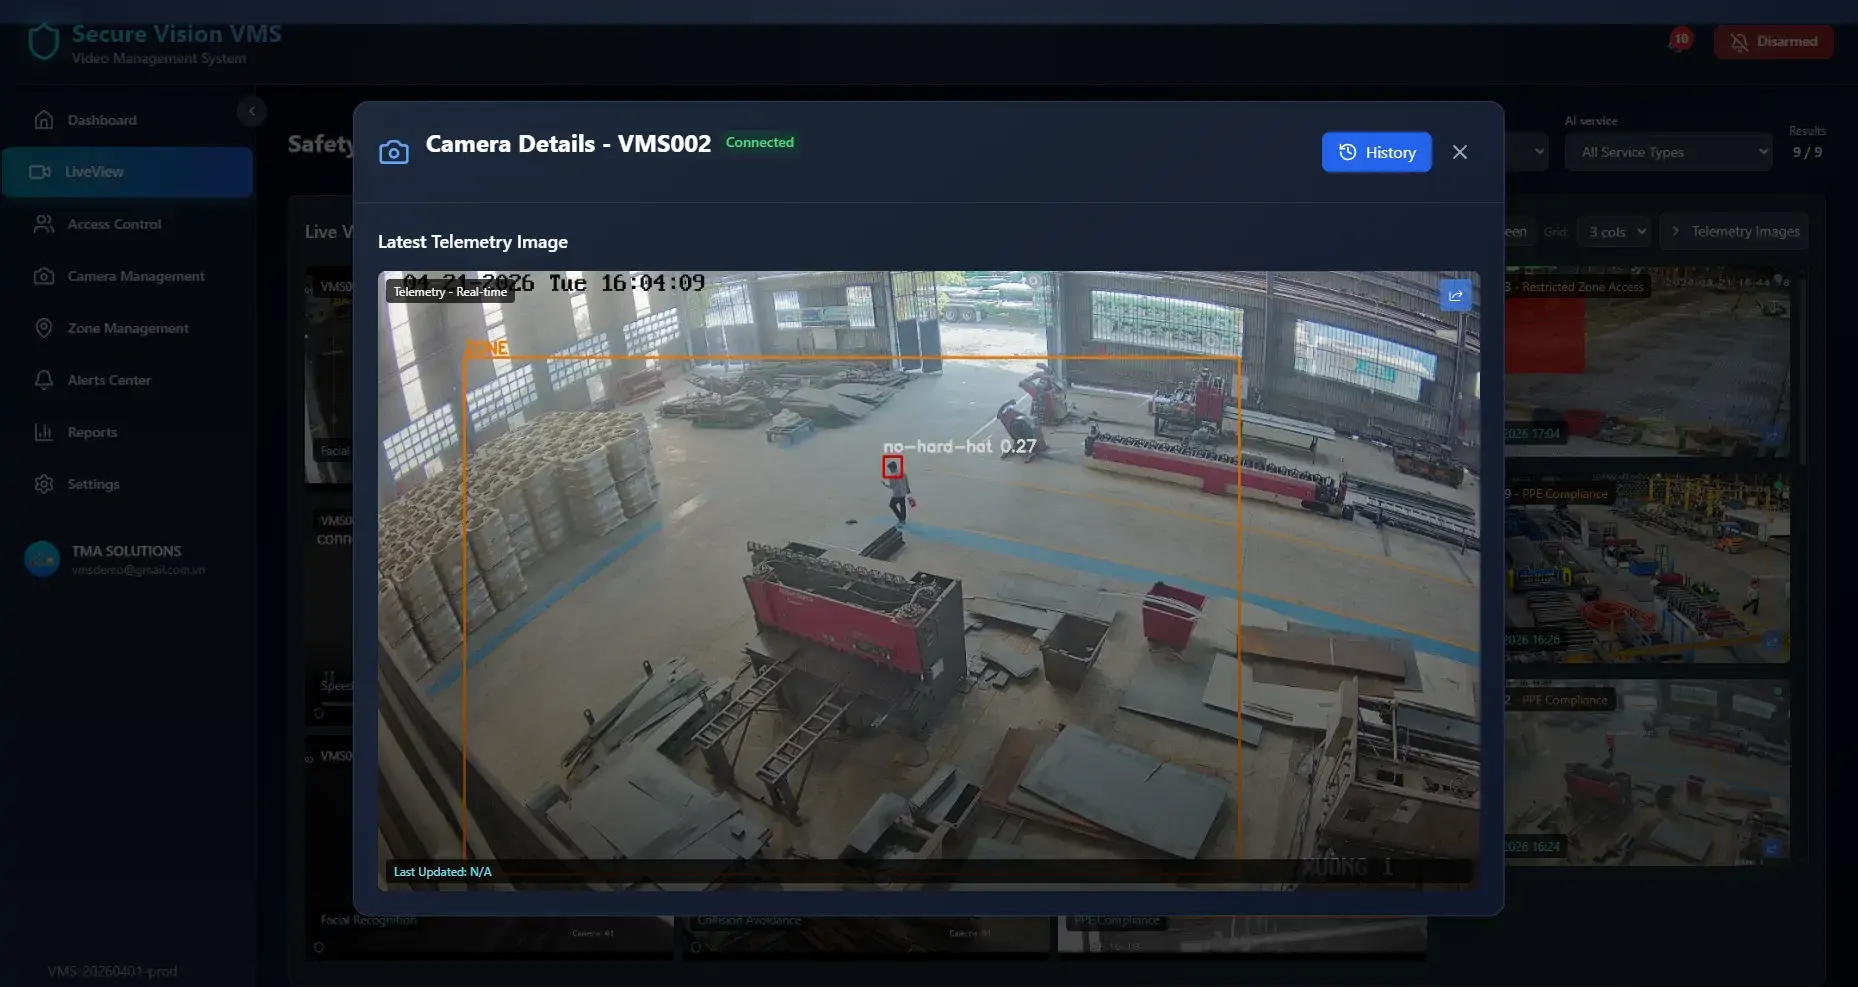This screenshot has height=987, width=1858.
Task: Click the LiveView video camera icon
Action: [40, 172]
